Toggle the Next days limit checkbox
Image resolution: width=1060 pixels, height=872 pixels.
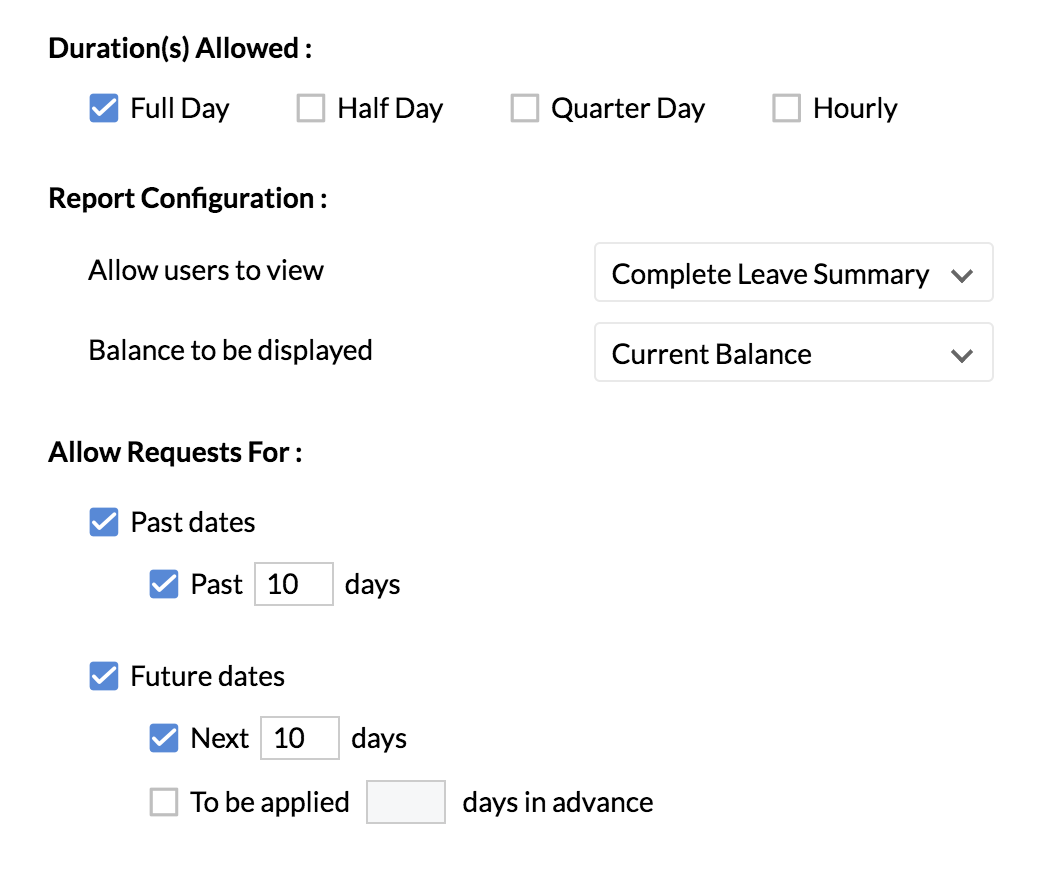pos(164,738)
